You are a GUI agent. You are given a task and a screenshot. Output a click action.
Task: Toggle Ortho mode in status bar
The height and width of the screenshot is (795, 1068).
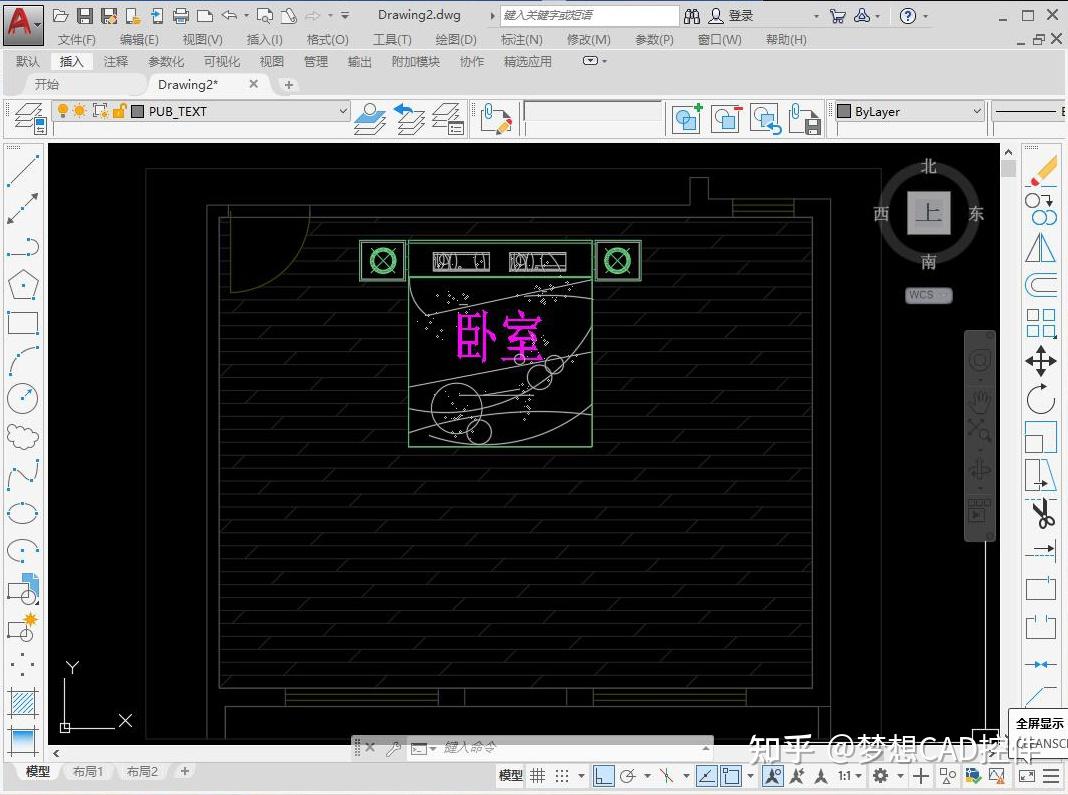point(603,776)
